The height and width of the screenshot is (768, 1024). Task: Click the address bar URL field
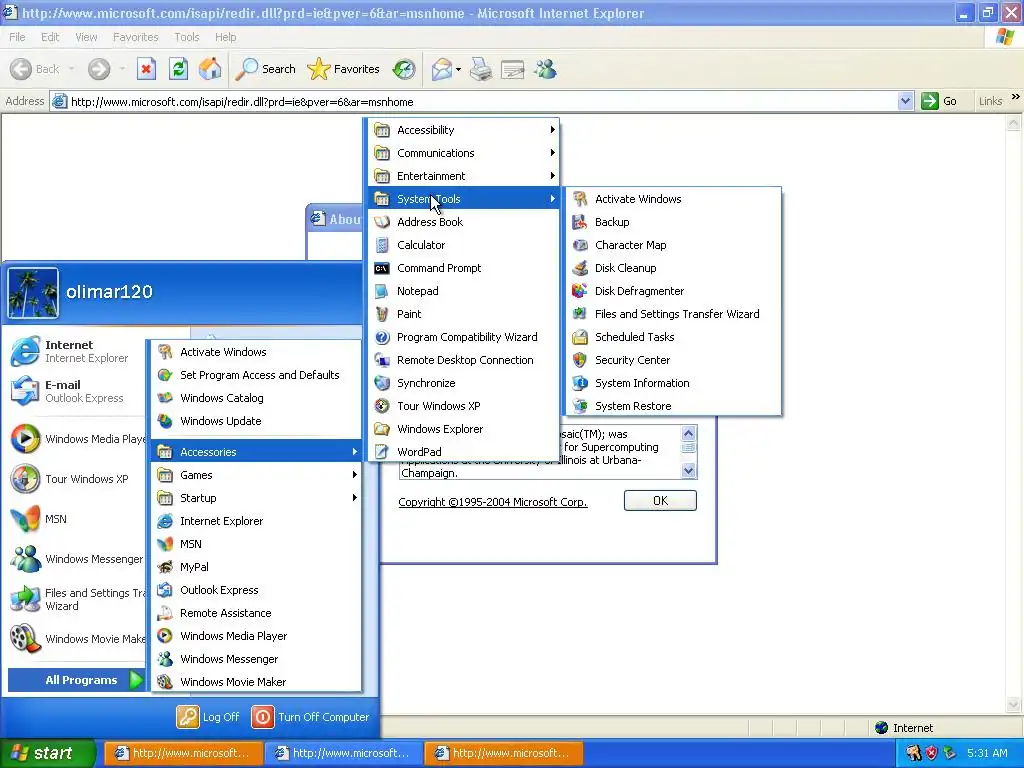coord(475,102)
